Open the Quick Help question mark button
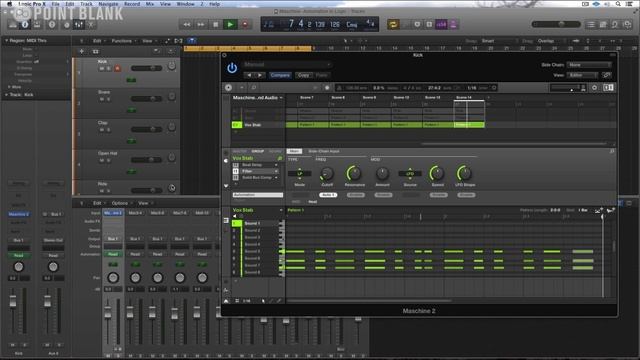640x360 pixels. point(52,24)
